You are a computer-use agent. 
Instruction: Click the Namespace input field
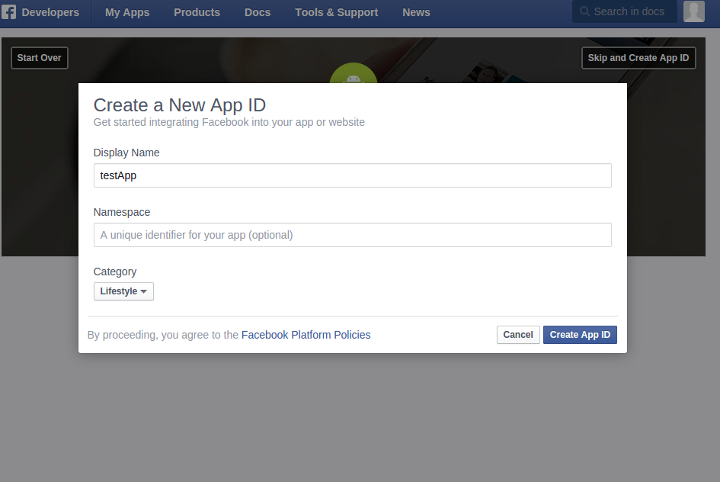click(353, 235)
